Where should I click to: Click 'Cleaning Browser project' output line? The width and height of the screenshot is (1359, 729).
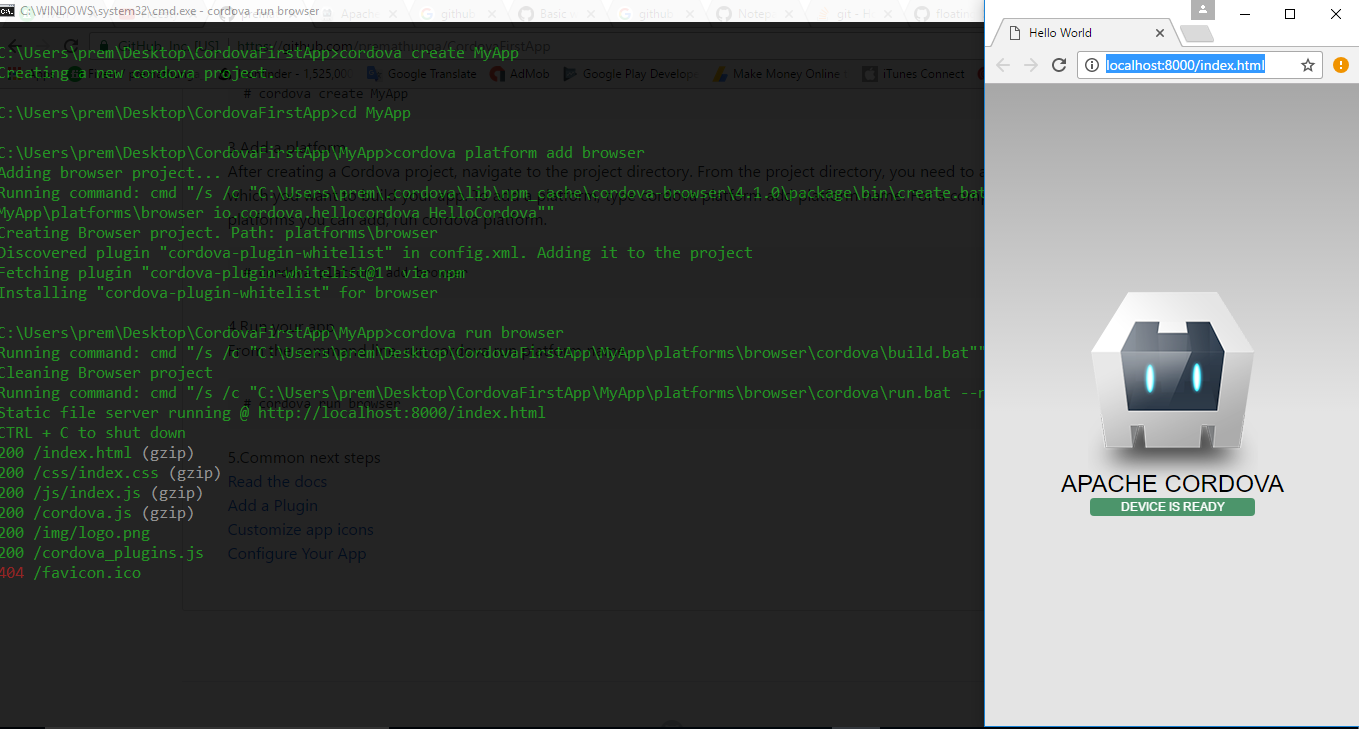(x=106, y=373)
